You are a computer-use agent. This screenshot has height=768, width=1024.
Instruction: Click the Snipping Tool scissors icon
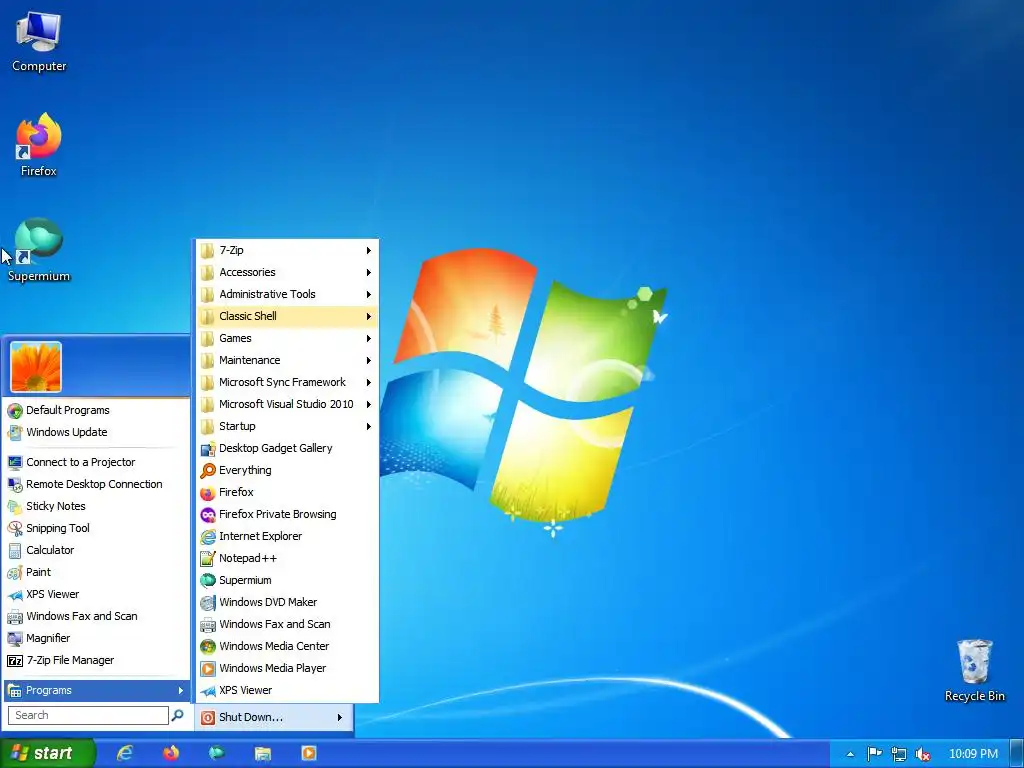click(14, 528)
